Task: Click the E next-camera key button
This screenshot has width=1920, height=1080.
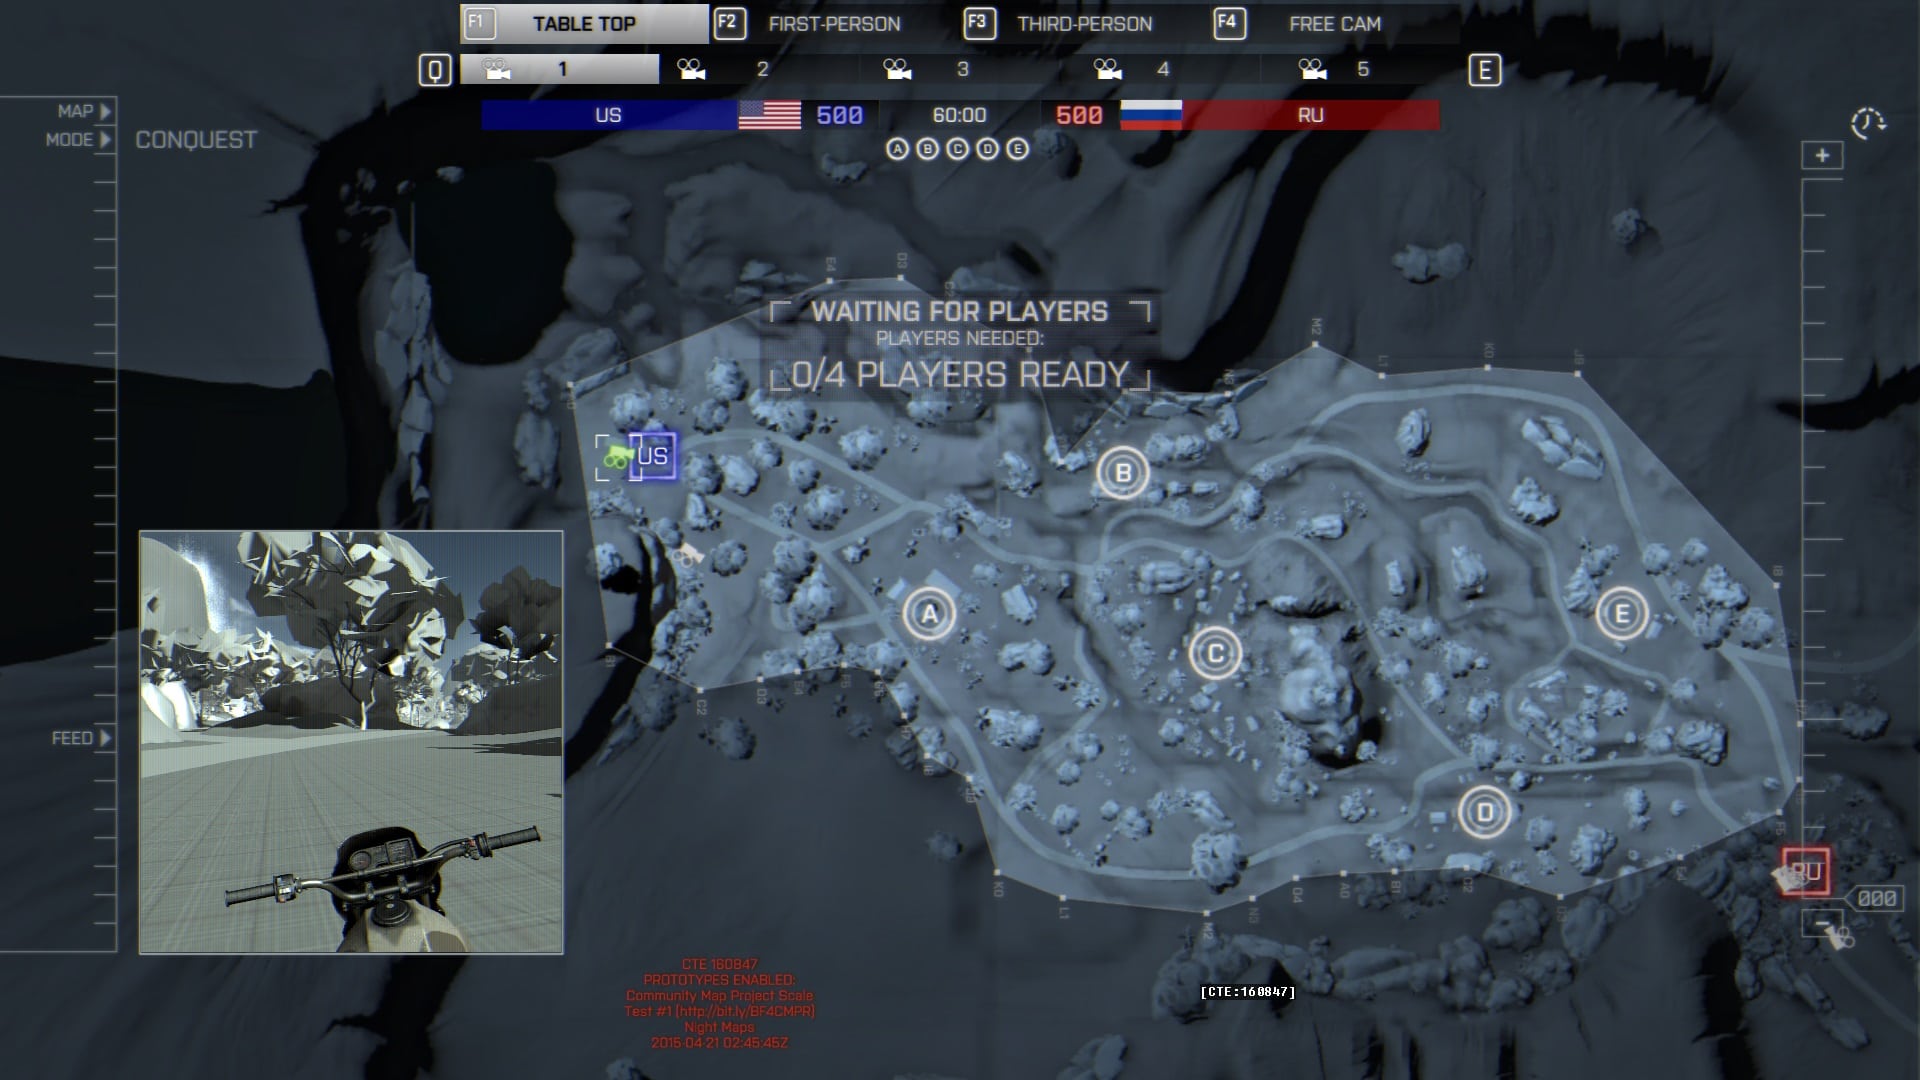Action: [1484, 70]
